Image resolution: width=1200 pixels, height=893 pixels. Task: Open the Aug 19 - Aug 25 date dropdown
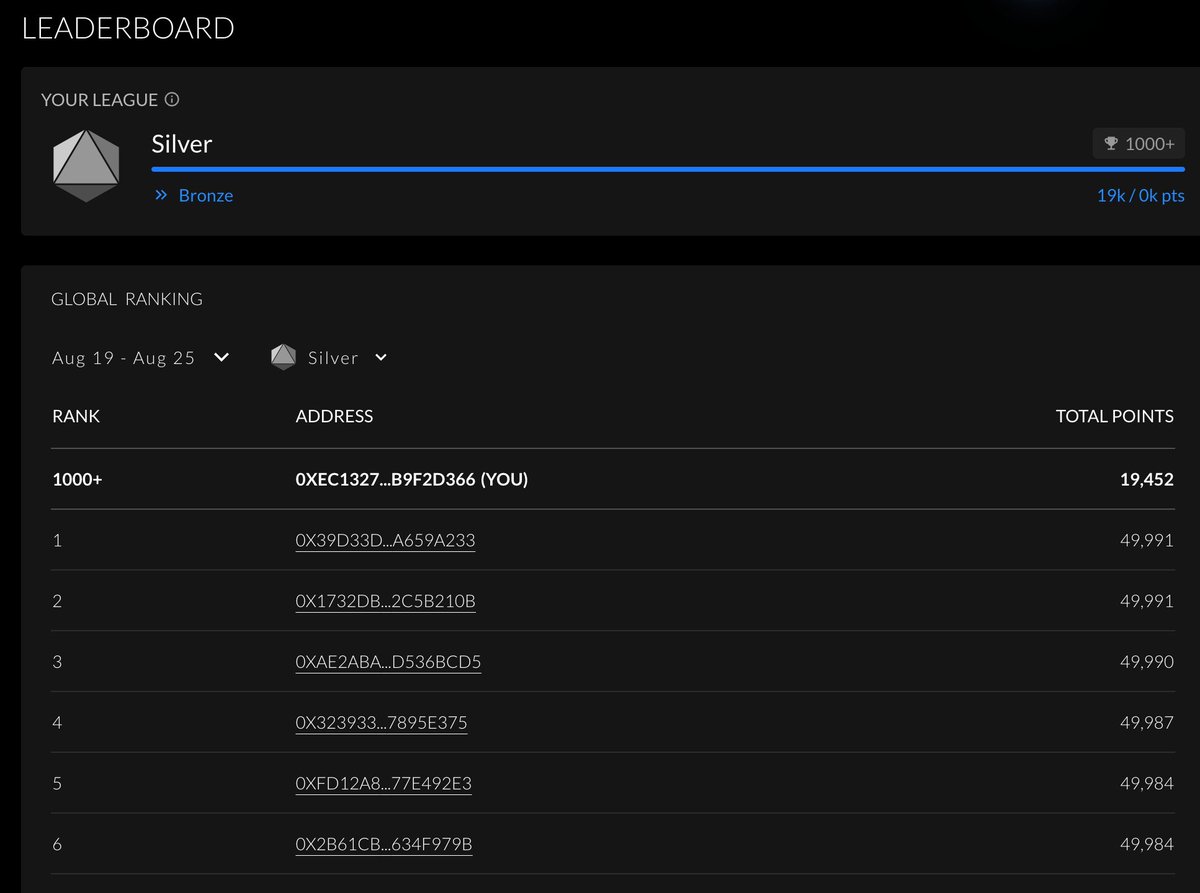[141, 358]
